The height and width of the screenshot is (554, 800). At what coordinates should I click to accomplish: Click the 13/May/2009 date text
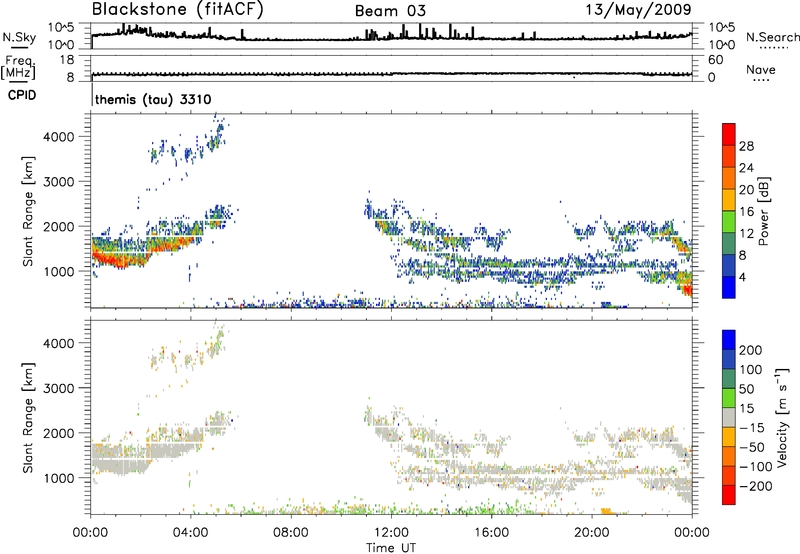click(x=638, y=10)
